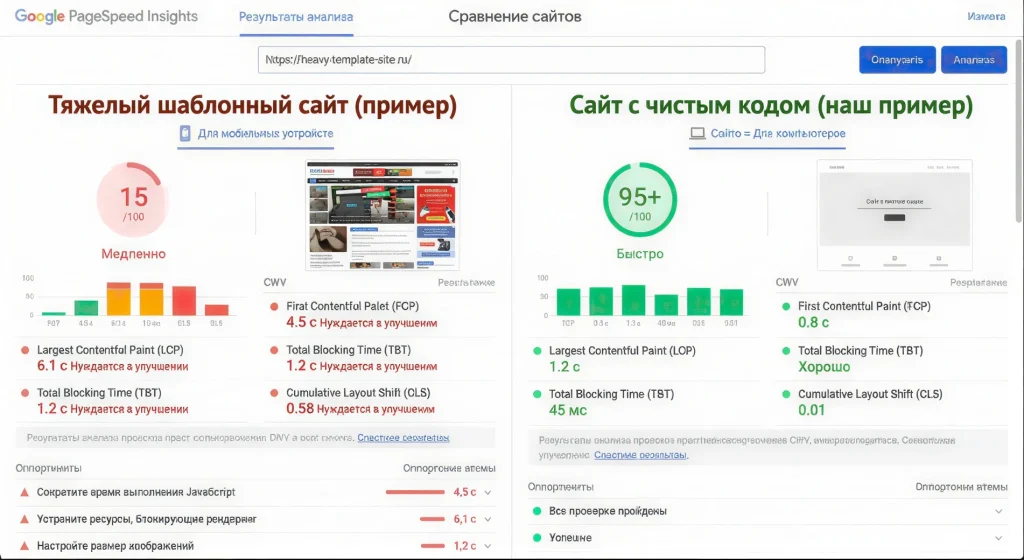Select the green 'Хорошо' TBT value
The image size is (1024, 560).
tap(824, 367)
